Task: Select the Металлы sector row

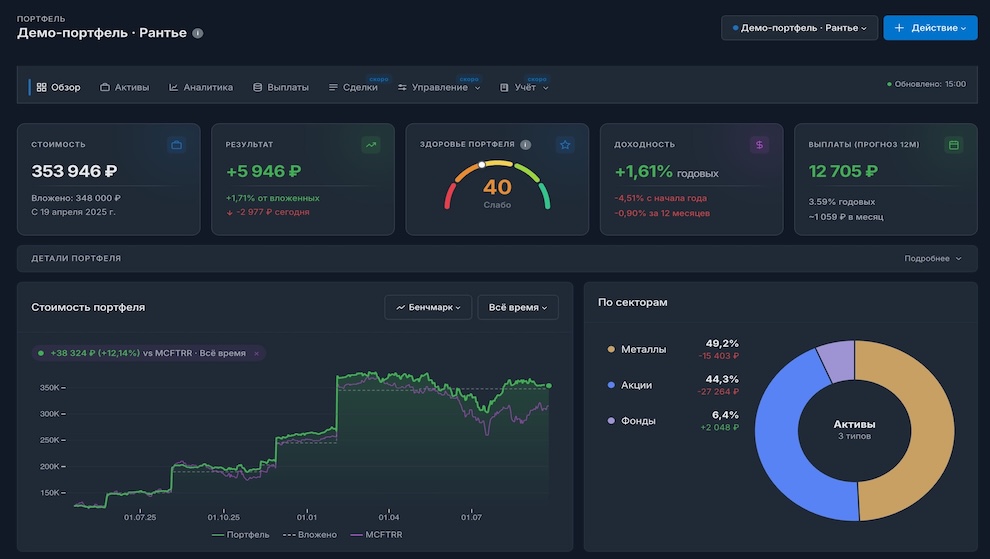Action: (672, 349)
